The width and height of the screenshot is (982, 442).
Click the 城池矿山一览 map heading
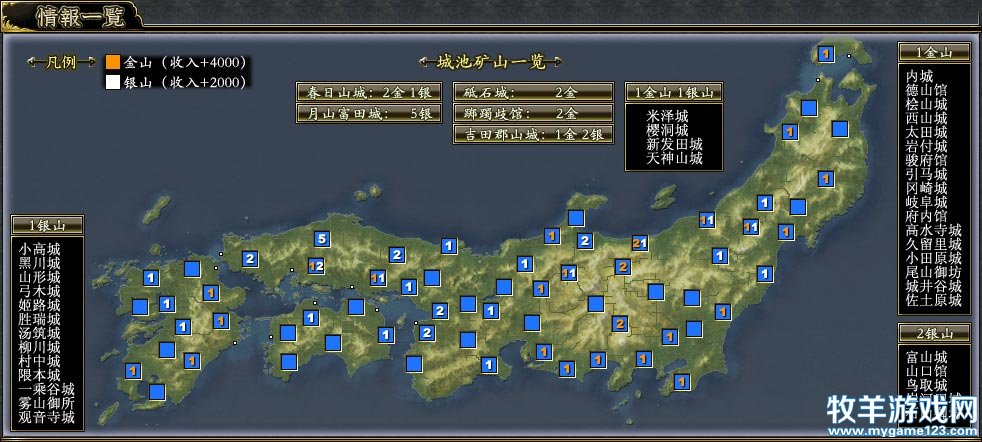point(490,62)
